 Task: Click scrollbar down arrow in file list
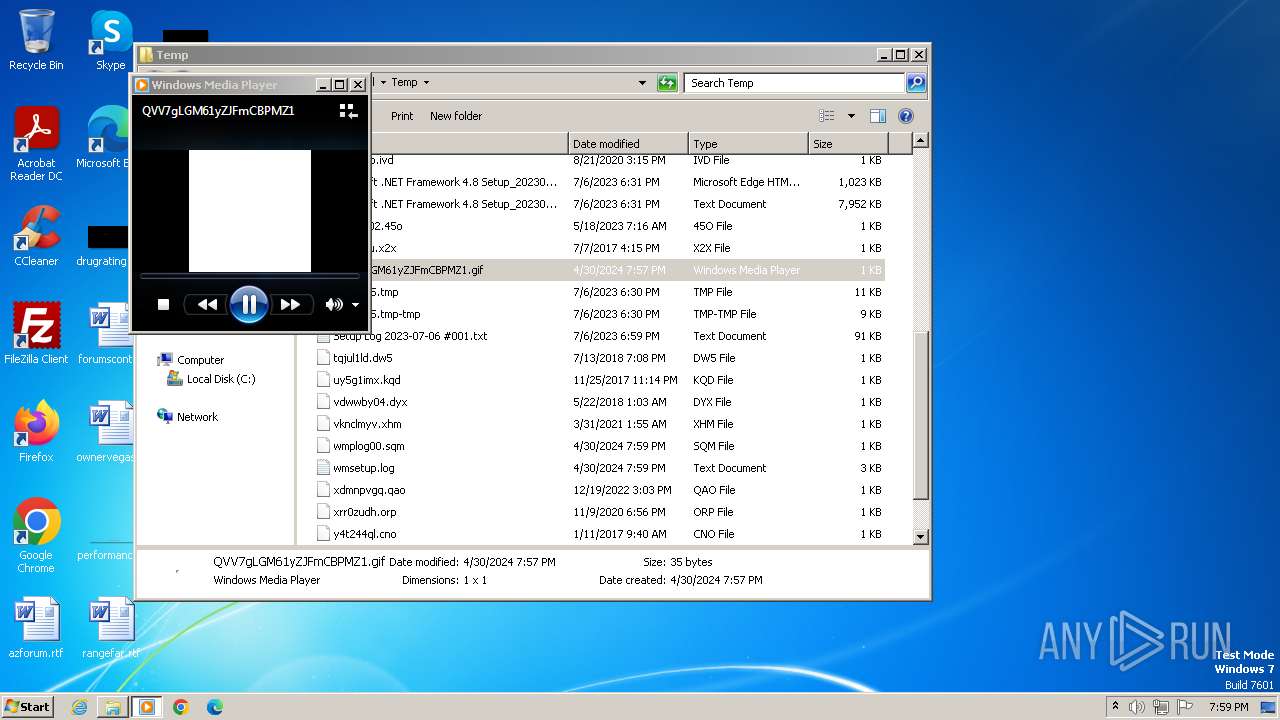coord(921,537)
